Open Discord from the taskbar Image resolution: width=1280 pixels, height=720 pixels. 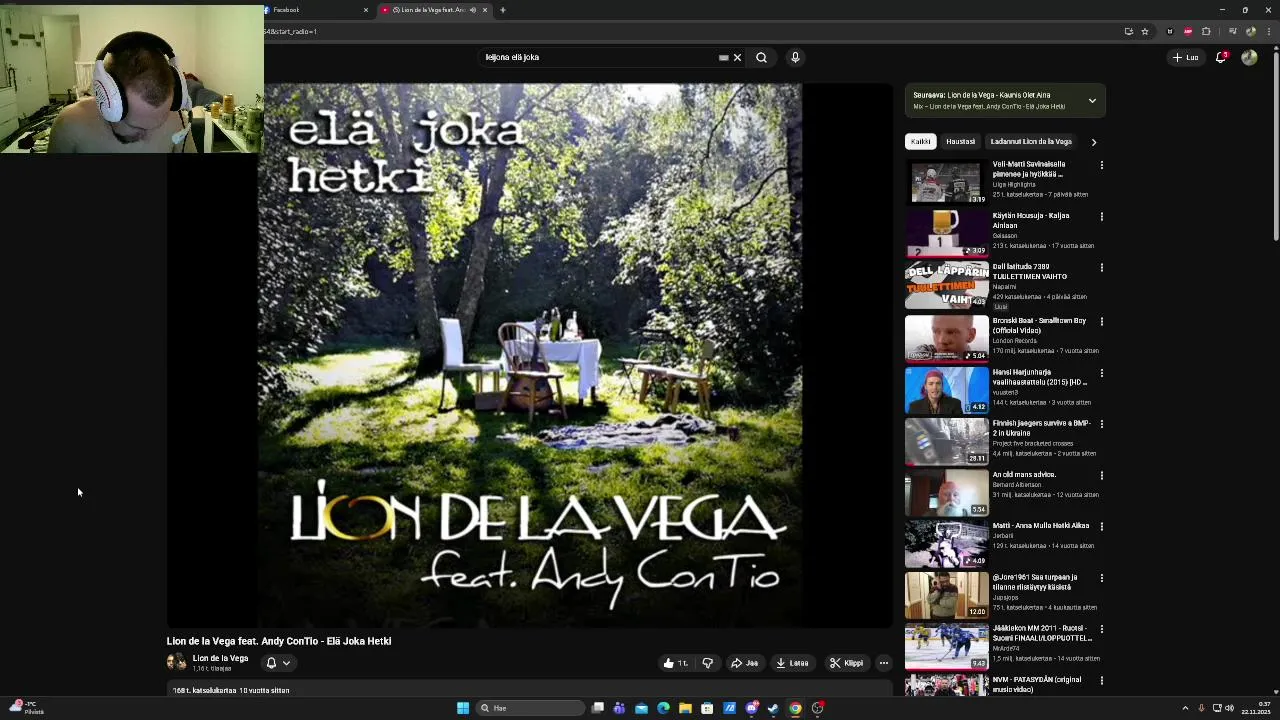coord(751,708)
